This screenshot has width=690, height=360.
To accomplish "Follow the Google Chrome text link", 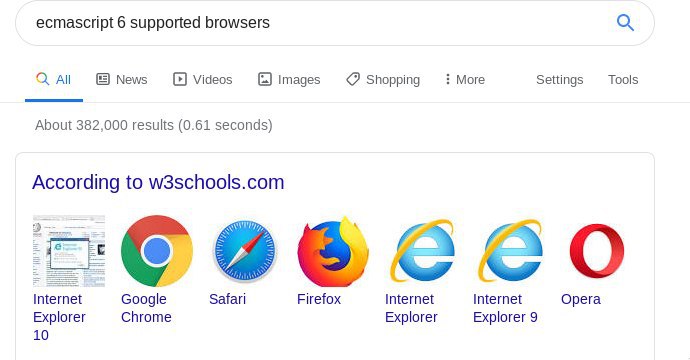I will 146,308.
